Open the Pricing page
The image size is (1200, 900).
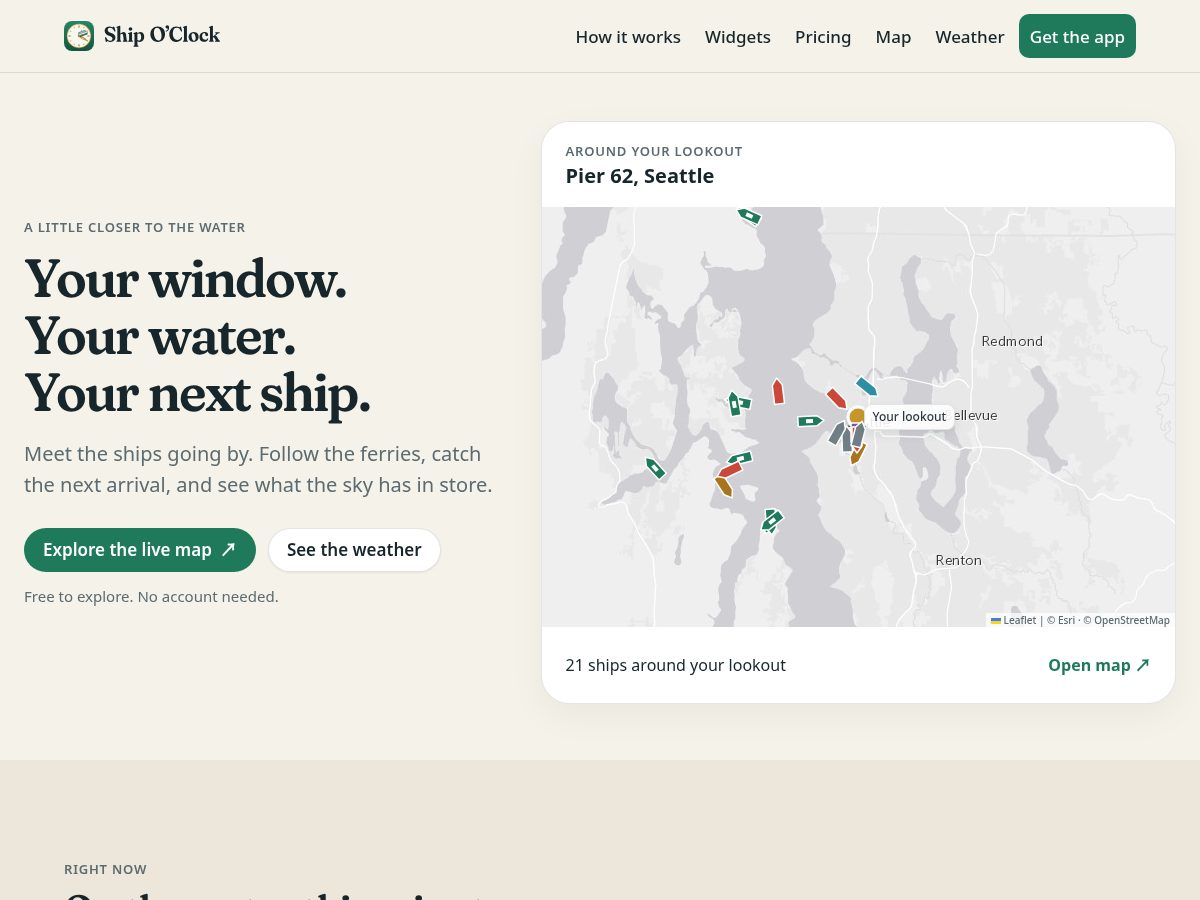[823, 37]
